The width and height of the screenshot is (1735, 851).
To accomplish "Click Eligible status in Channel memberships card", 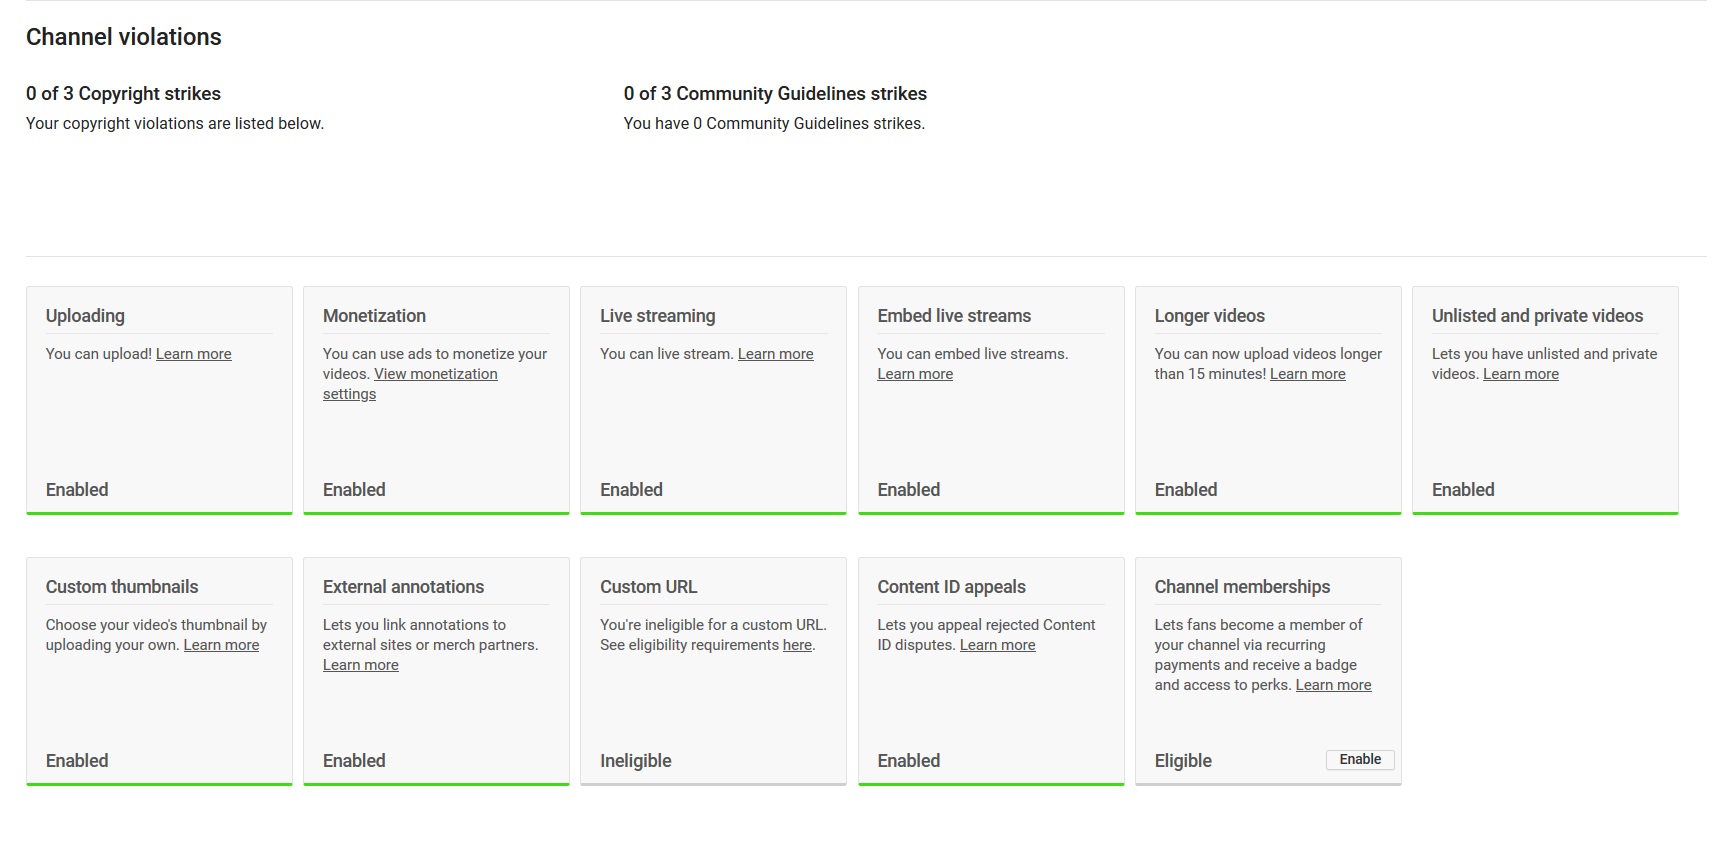I will (x=1183, y=761).
